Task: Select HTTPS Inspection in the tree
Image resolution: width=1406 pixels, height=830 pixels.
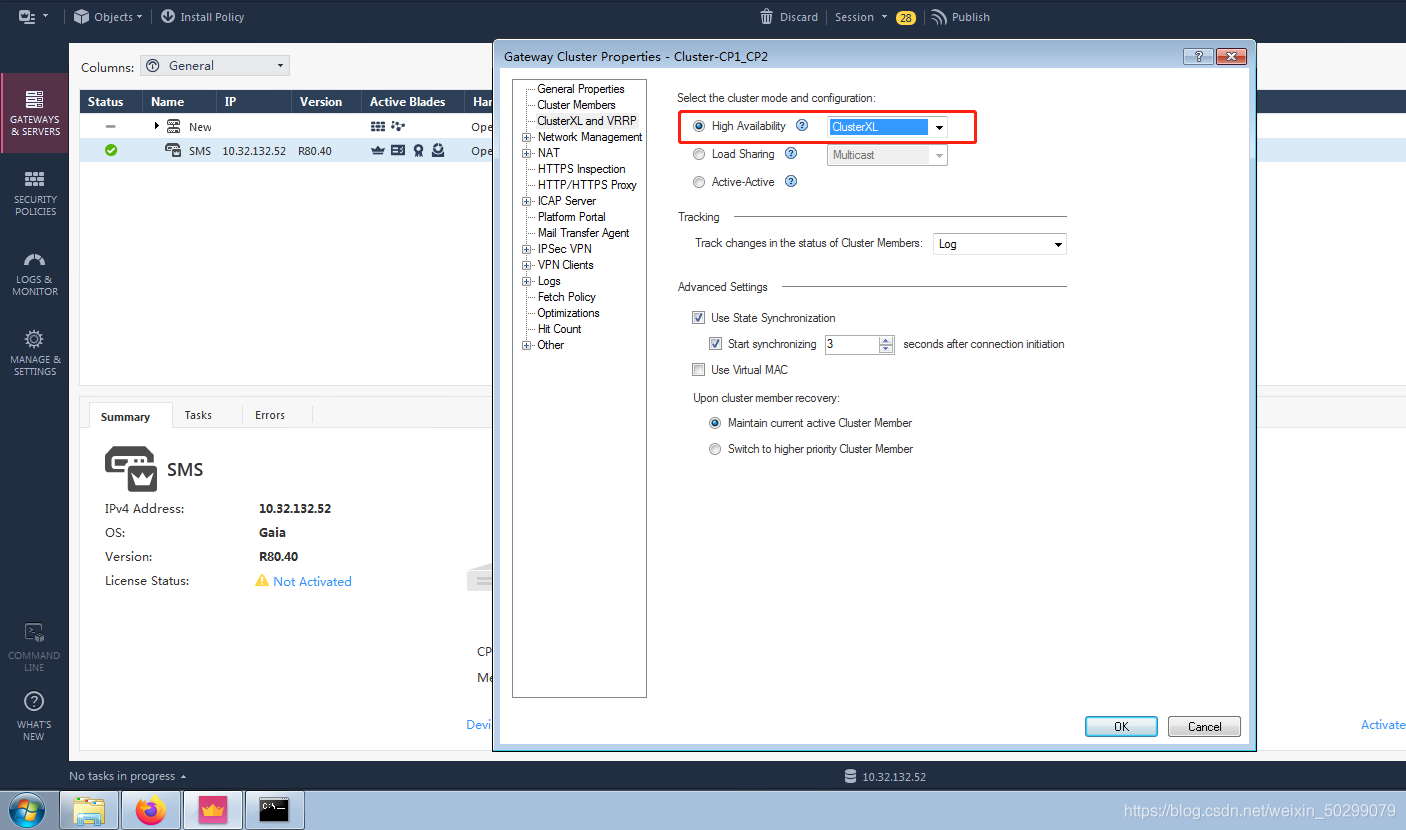Action: pyautogui.click(x=582, y=169)
